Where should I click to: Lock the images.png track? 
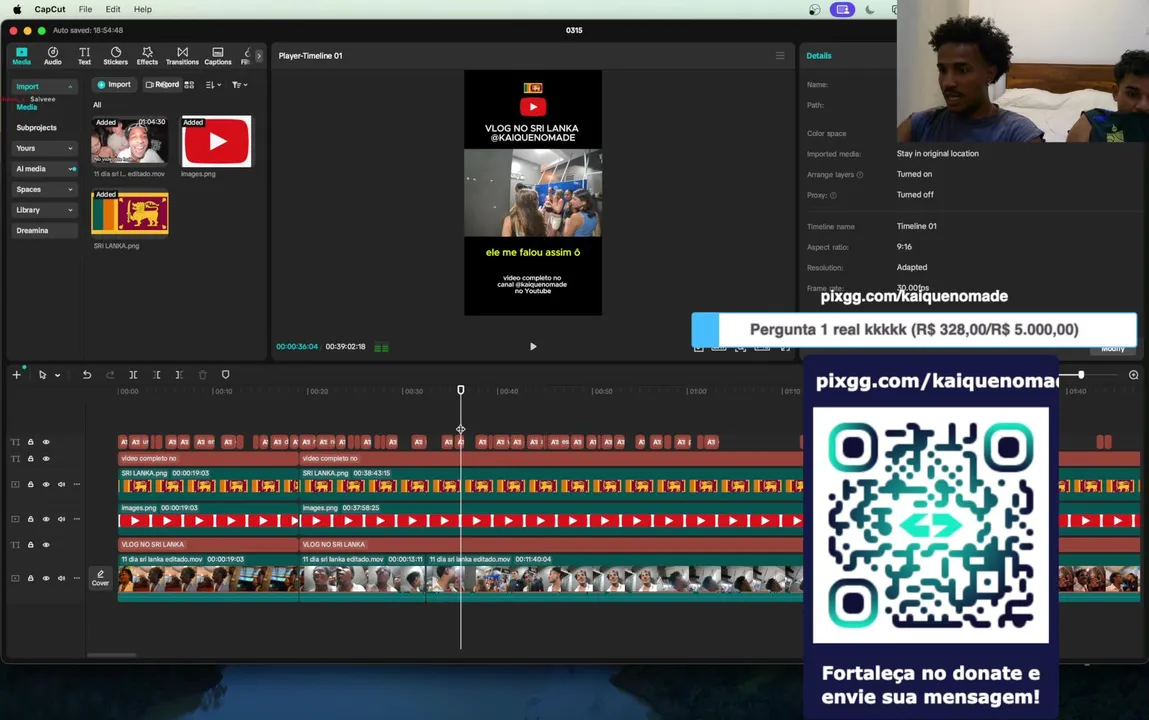pos(31,519)
